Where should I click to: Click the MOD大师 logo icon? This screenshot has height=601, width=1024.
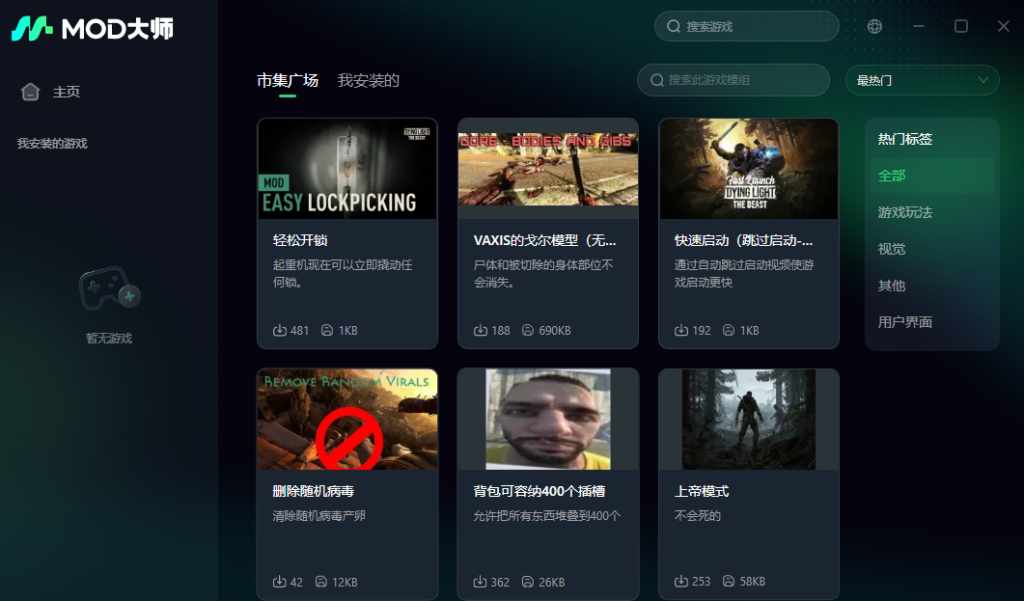point(32,29)
